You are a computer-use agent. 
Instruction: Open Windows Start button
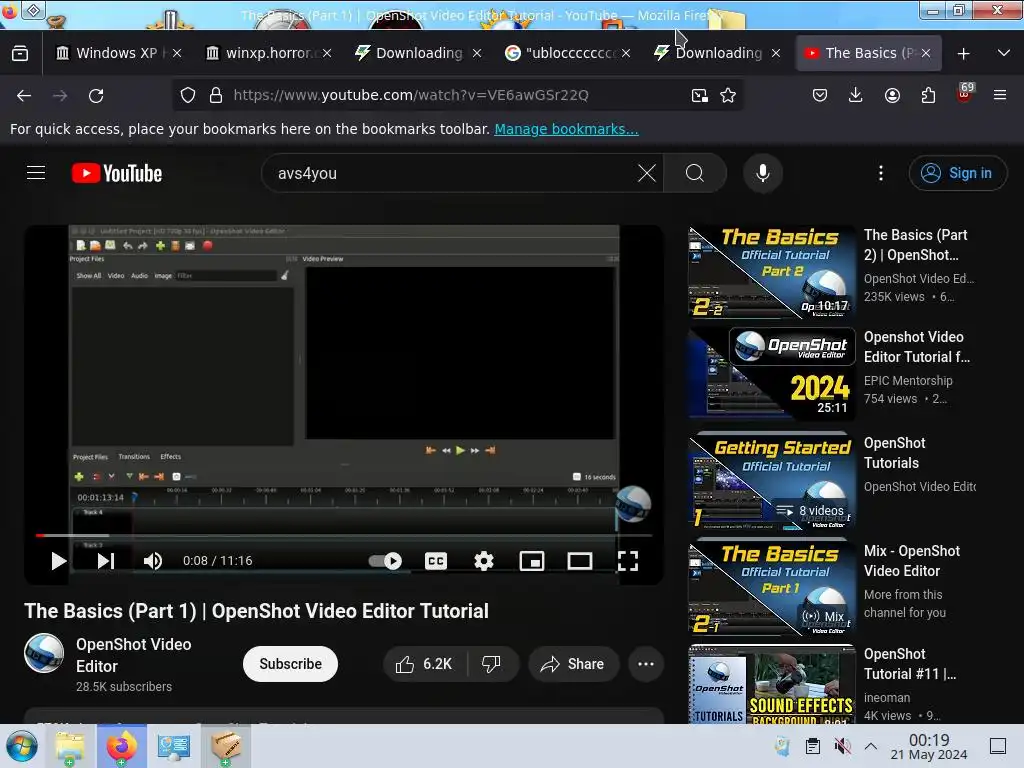tap(22, 746)
